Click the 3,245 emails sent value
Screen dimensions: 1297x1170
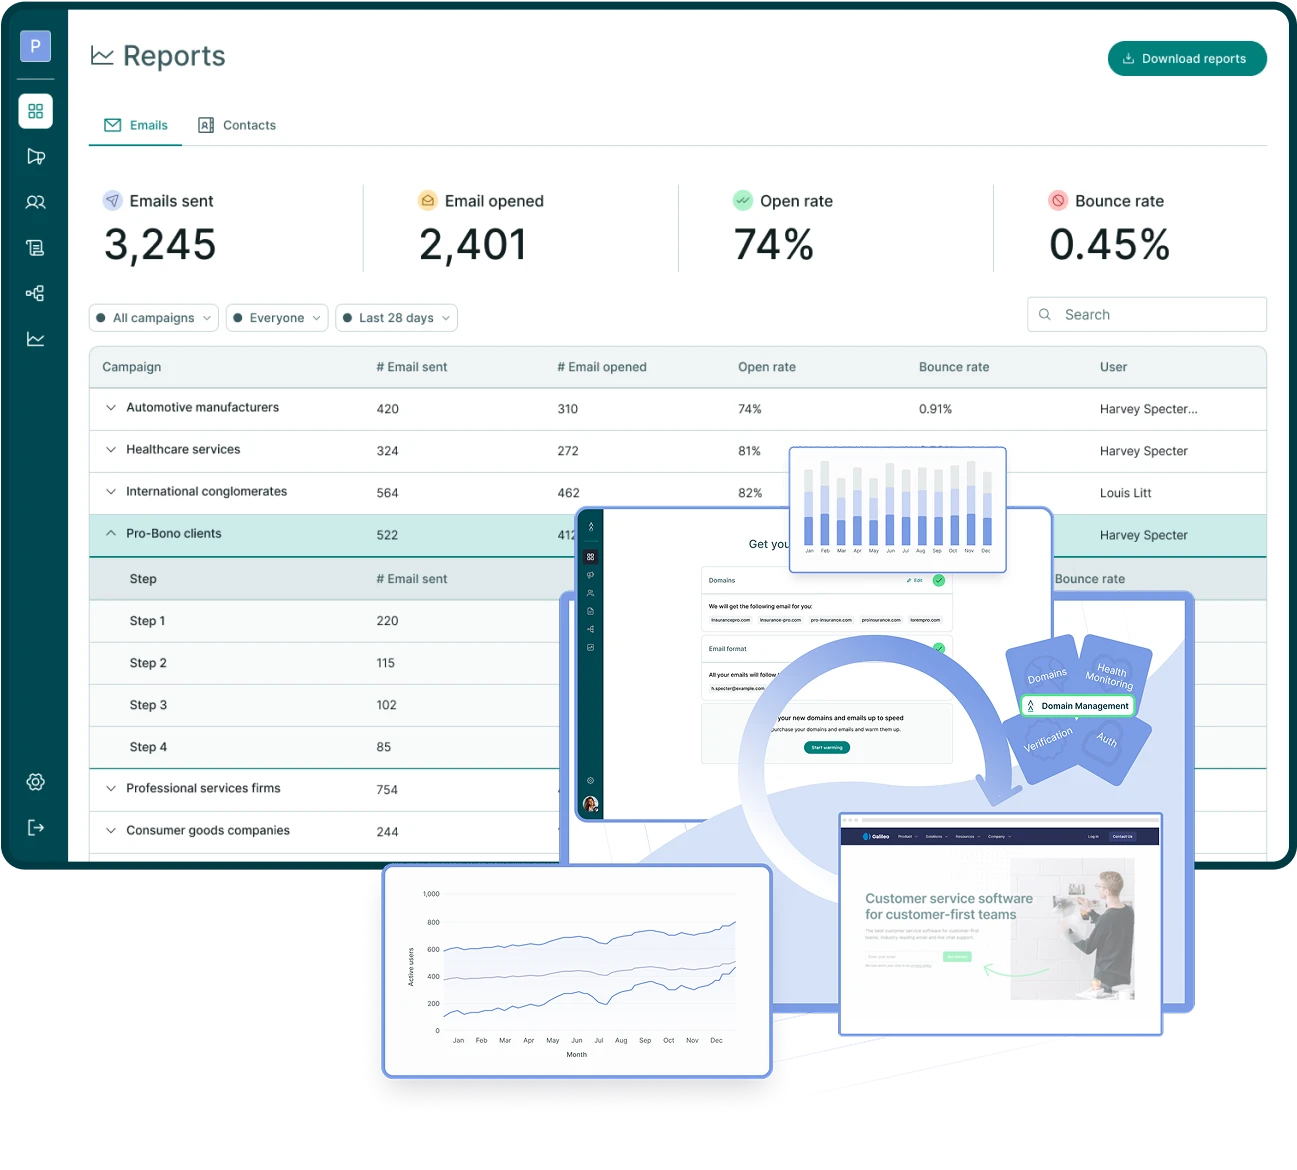pyautogui.click(x=160, y=245)
